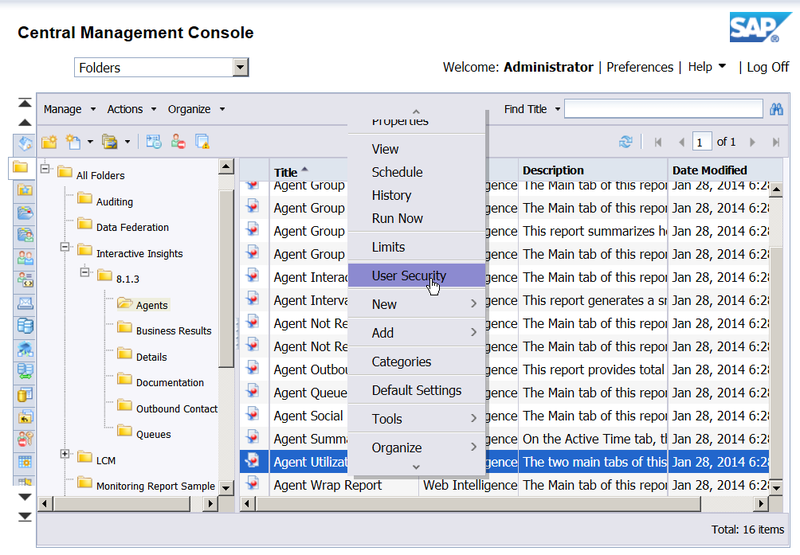Click the user with red circle toolbar icon

178,142
